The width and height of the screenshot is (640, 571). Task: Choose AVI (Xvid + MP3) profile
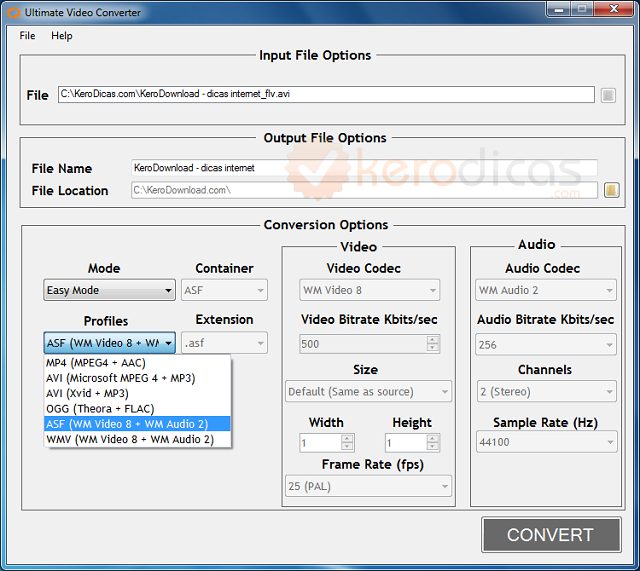[137, 393]
